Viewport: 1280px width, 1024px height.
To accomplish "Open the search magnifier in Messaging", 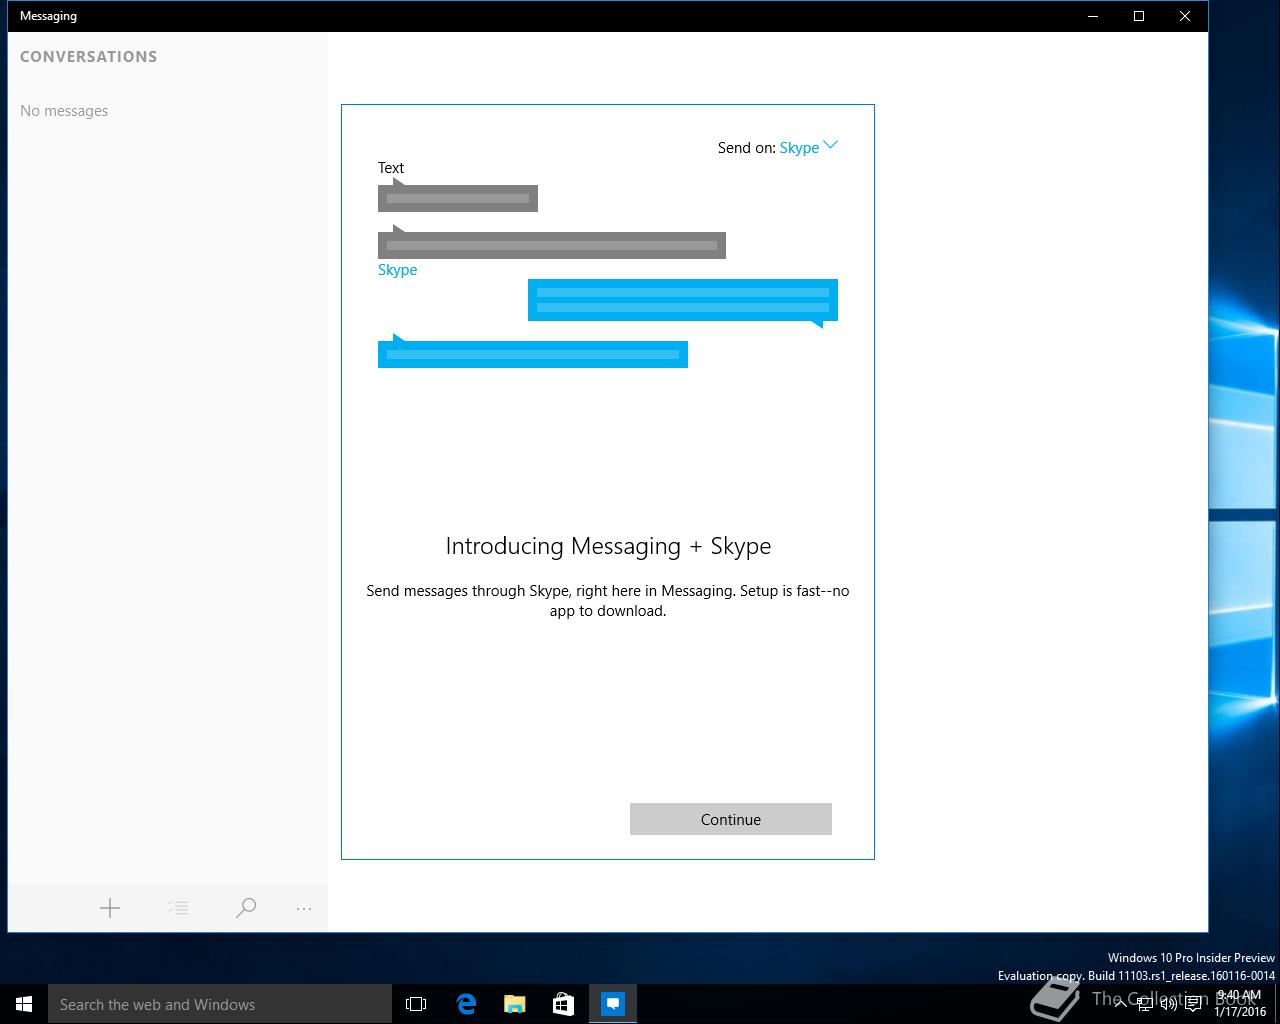I will pos(246,908).
